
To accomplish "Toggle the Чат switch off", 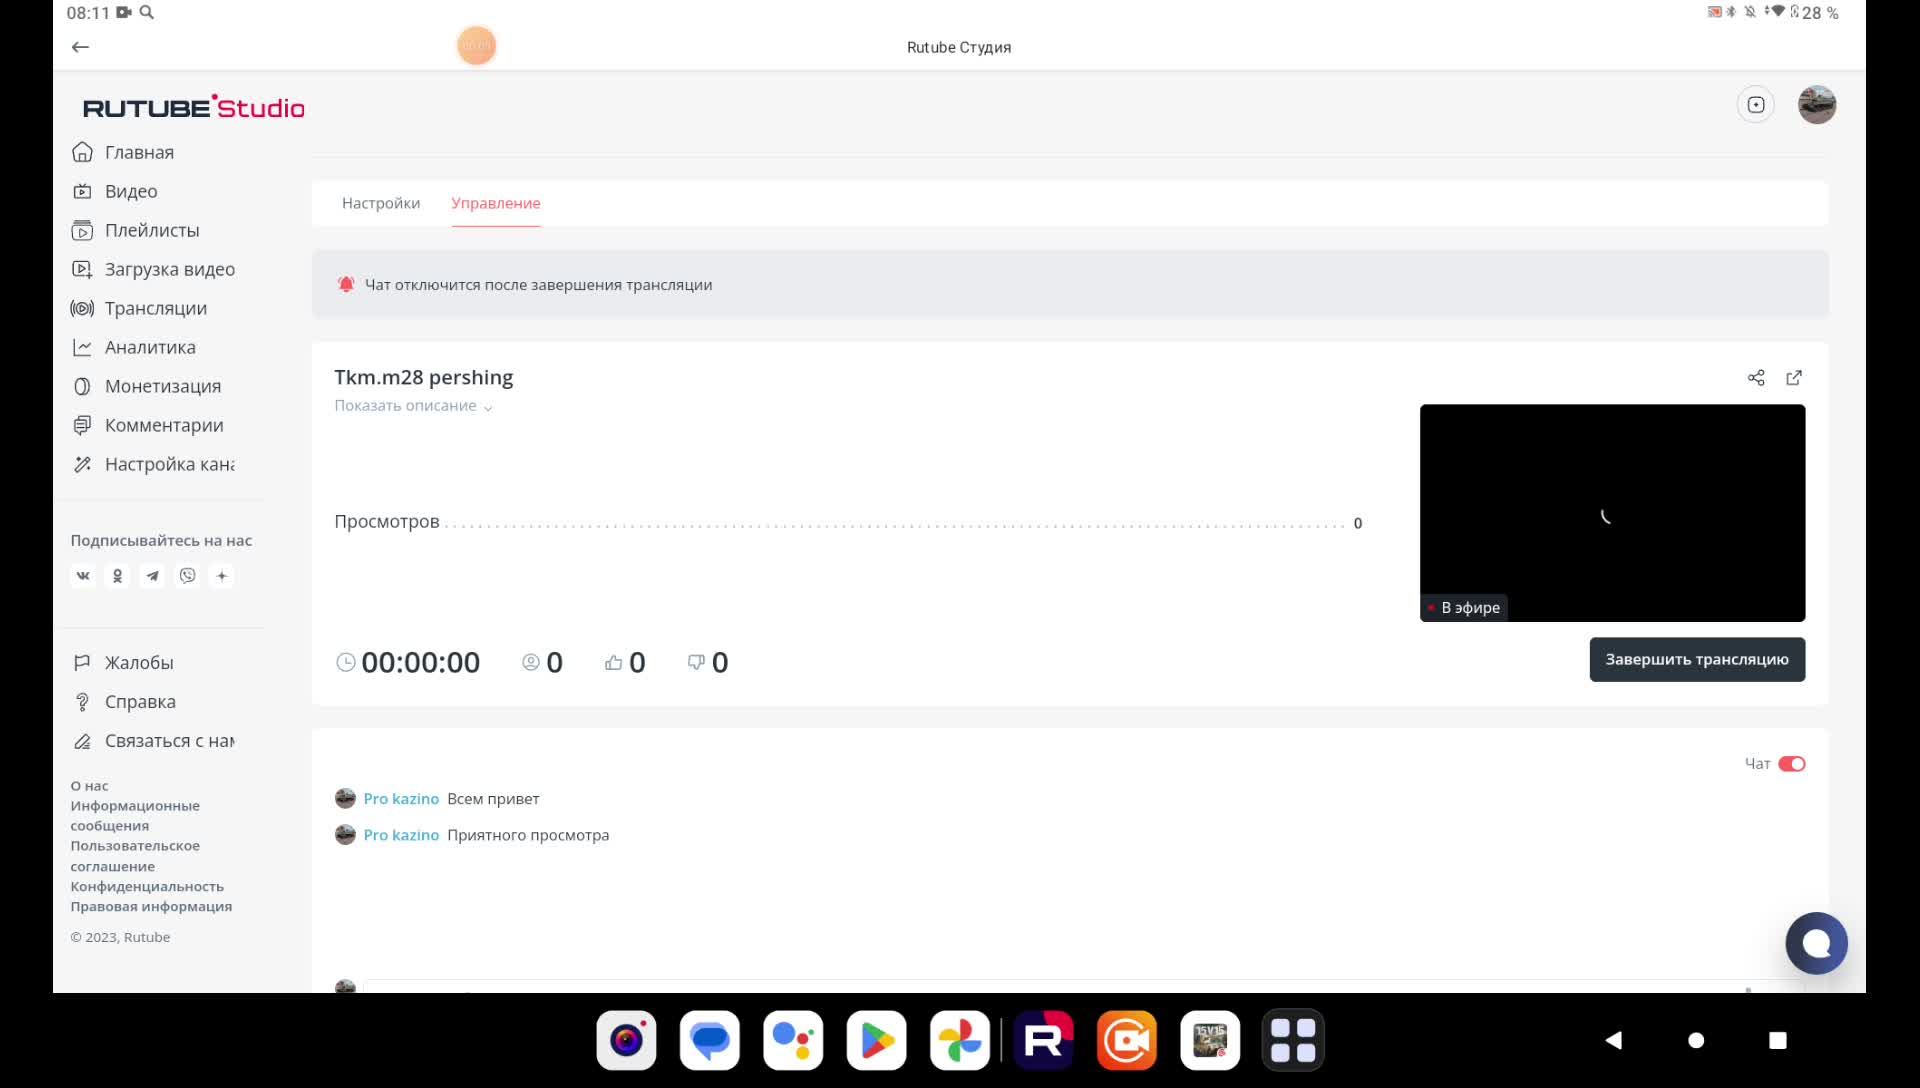I will click(1791, 764).
